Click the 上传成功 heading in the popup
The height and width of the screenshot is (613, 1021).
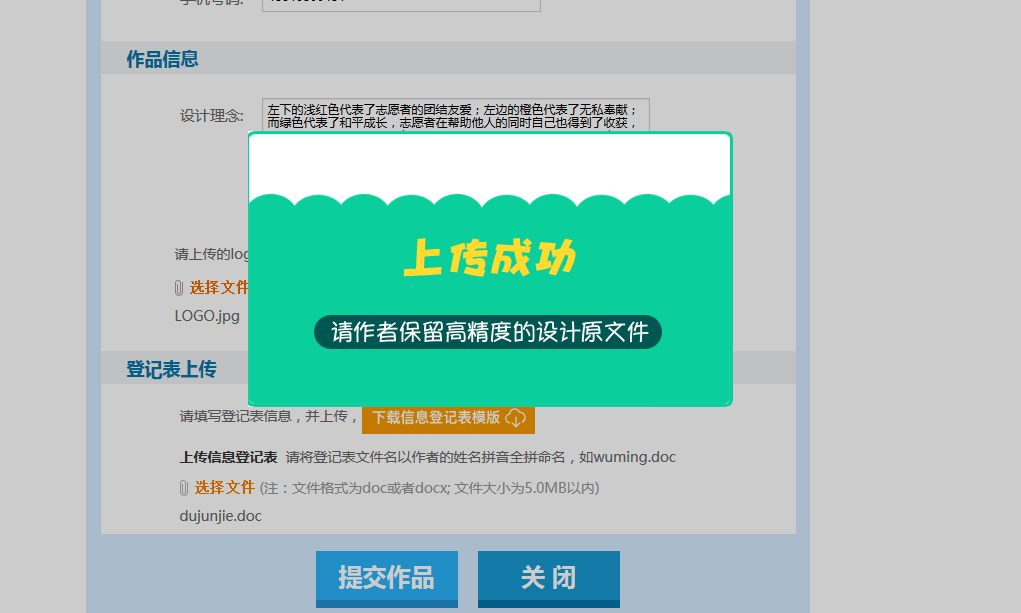pos(489,258)
